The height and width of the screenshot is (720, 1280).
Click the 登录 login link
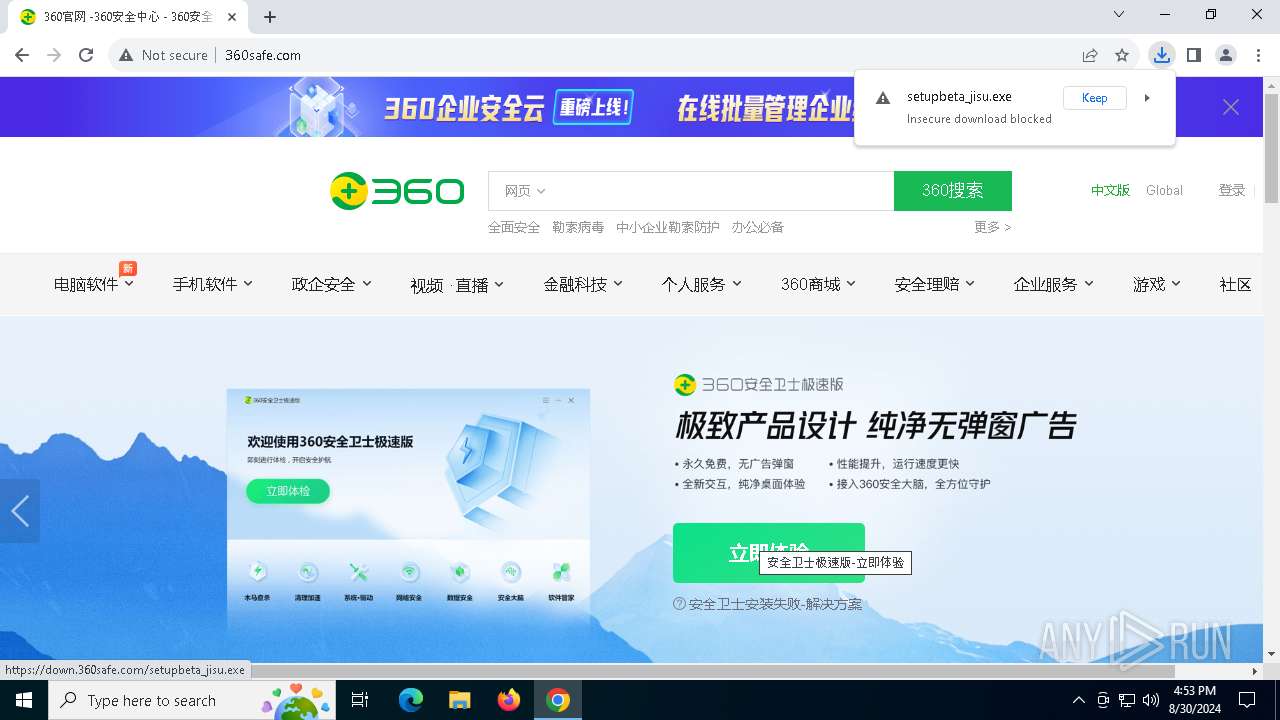coord(1232,190)
